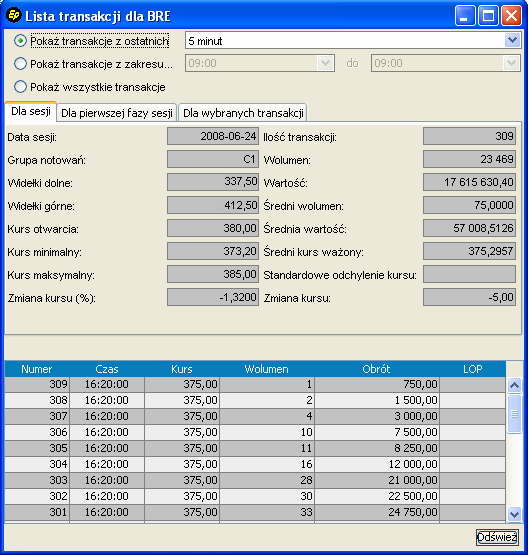Image resolution: width=531 pixels, height=555 pixels.
Task: Expand the range end time dropdown after 'do'
Action: click(511, 63)
